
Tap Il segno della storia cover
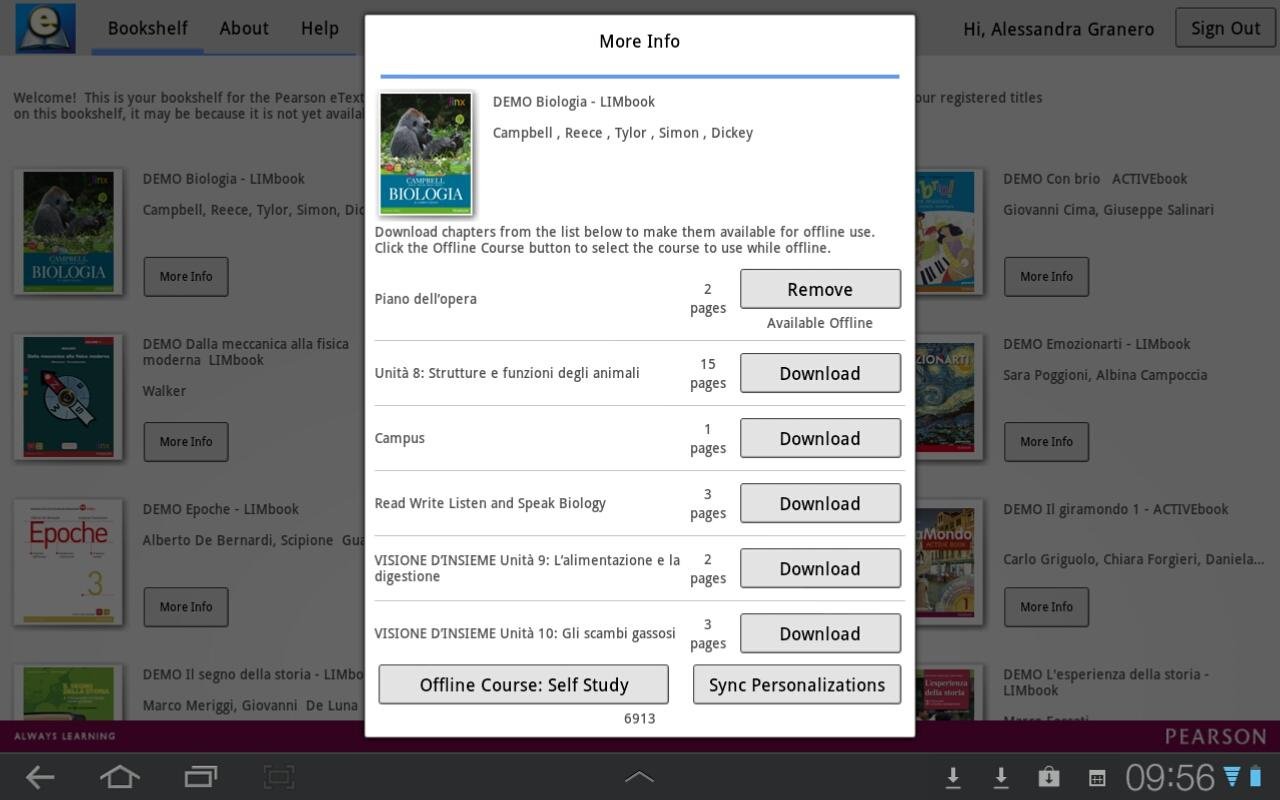pyautogui.click(x=68, y=693)
